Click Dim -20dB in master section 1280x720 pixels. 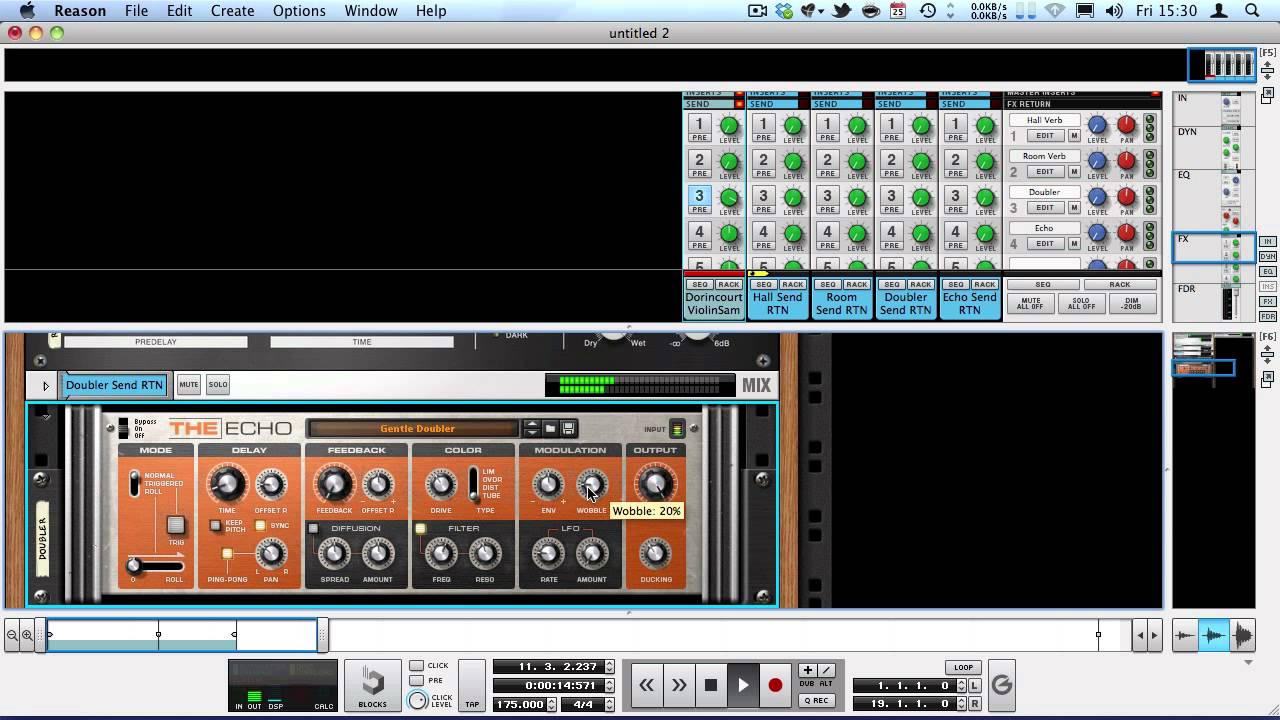1133,303
